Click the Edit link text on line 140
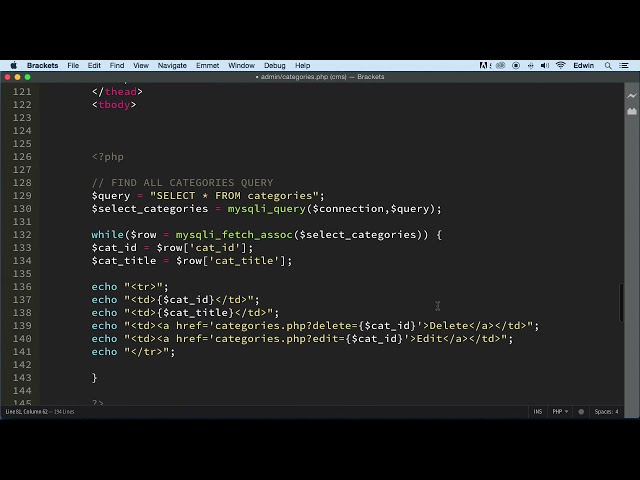The height and width of the screenshot is (480, 640). 429,339
